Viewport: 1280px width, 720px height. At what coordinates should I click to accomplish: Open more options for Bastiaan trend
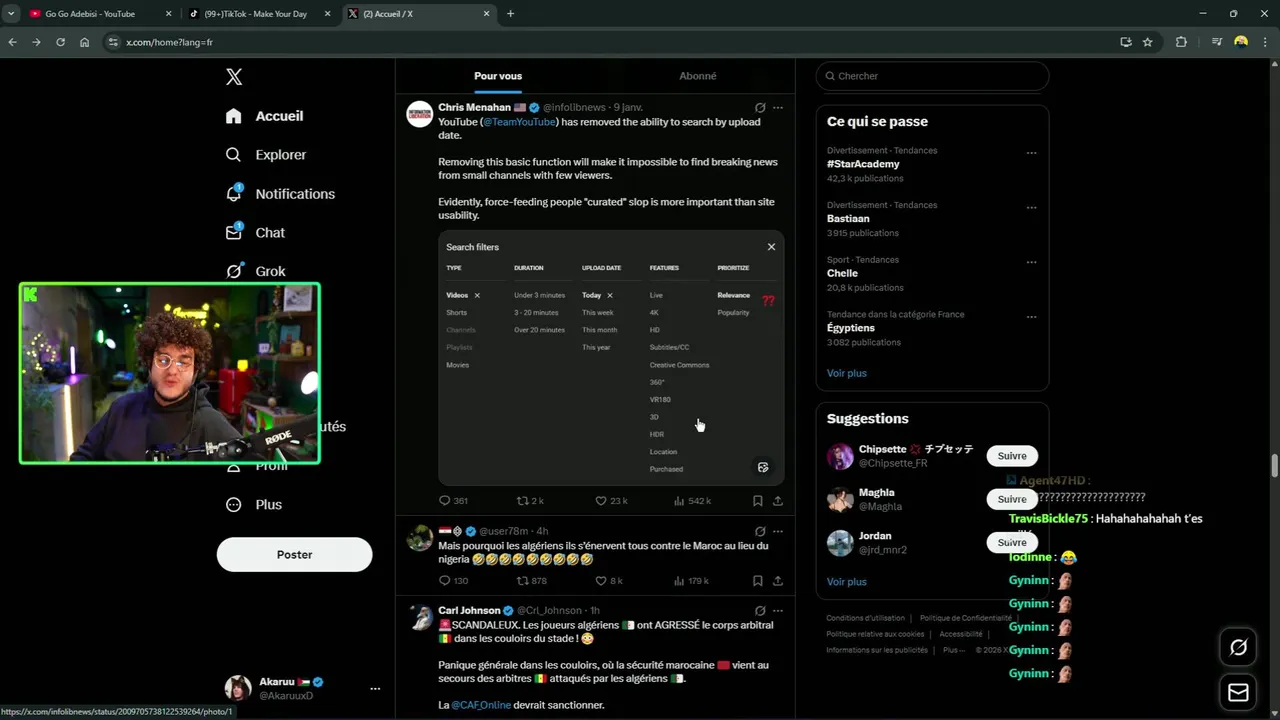1031,208
